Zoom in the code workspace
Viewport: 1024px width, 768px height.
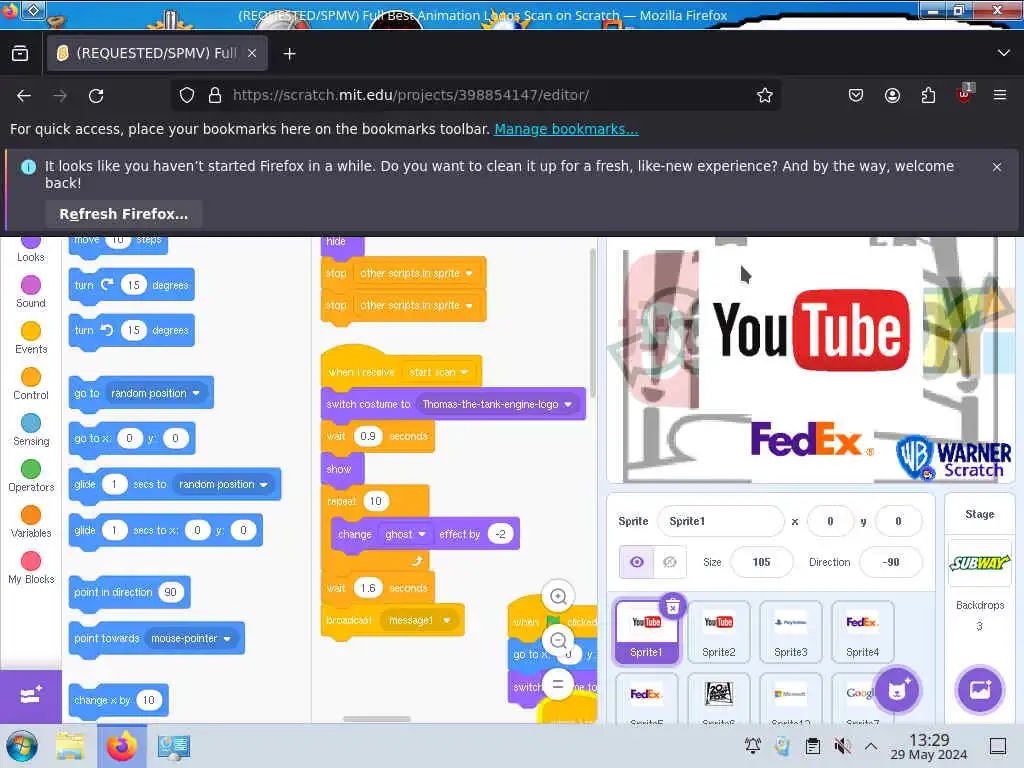tap(558, 596)
